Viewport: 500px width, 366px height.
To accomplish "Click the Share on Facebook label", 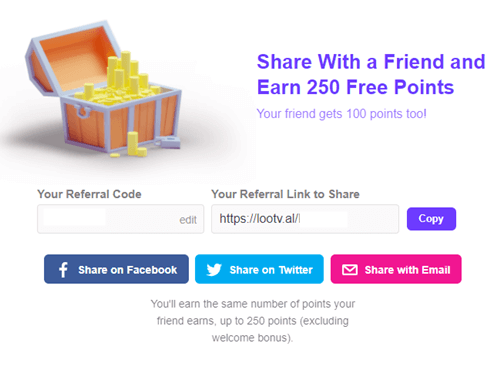I will pyautogui.click(x=127, y=270).
